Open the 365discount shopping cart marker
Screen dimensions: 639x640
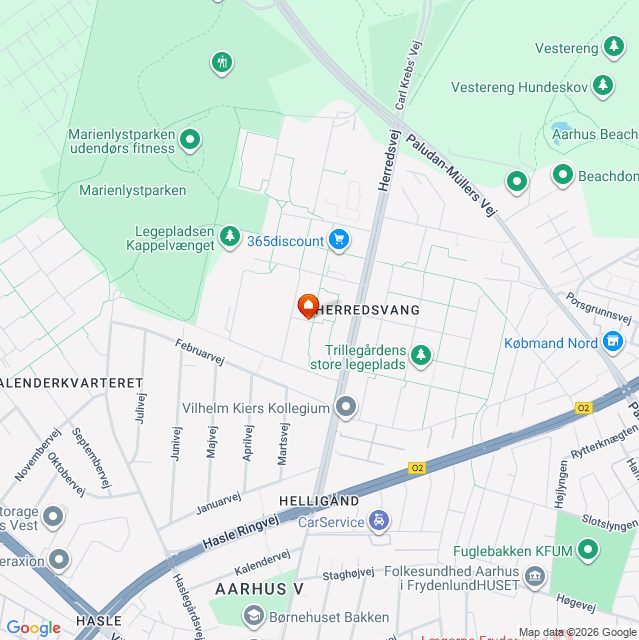coord(339,240)
